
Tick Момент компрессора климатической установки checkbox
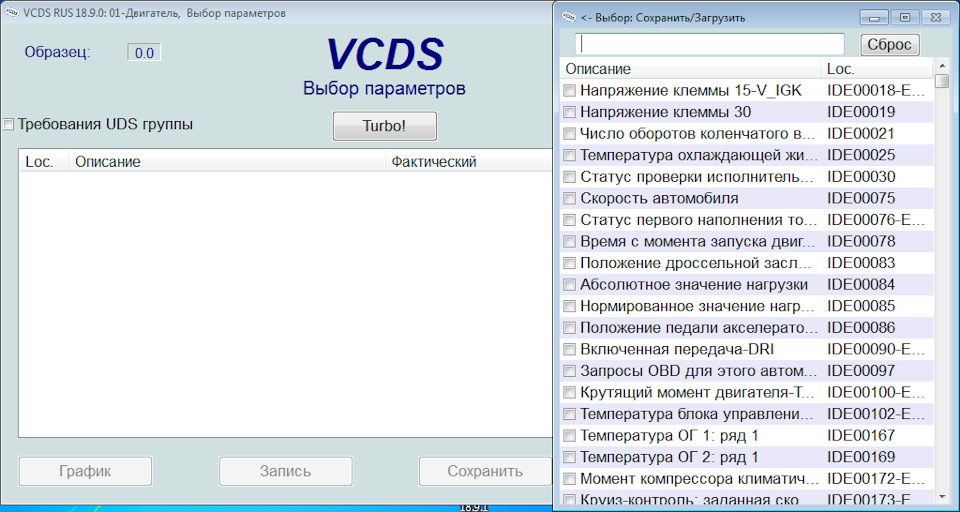[569, 478]
